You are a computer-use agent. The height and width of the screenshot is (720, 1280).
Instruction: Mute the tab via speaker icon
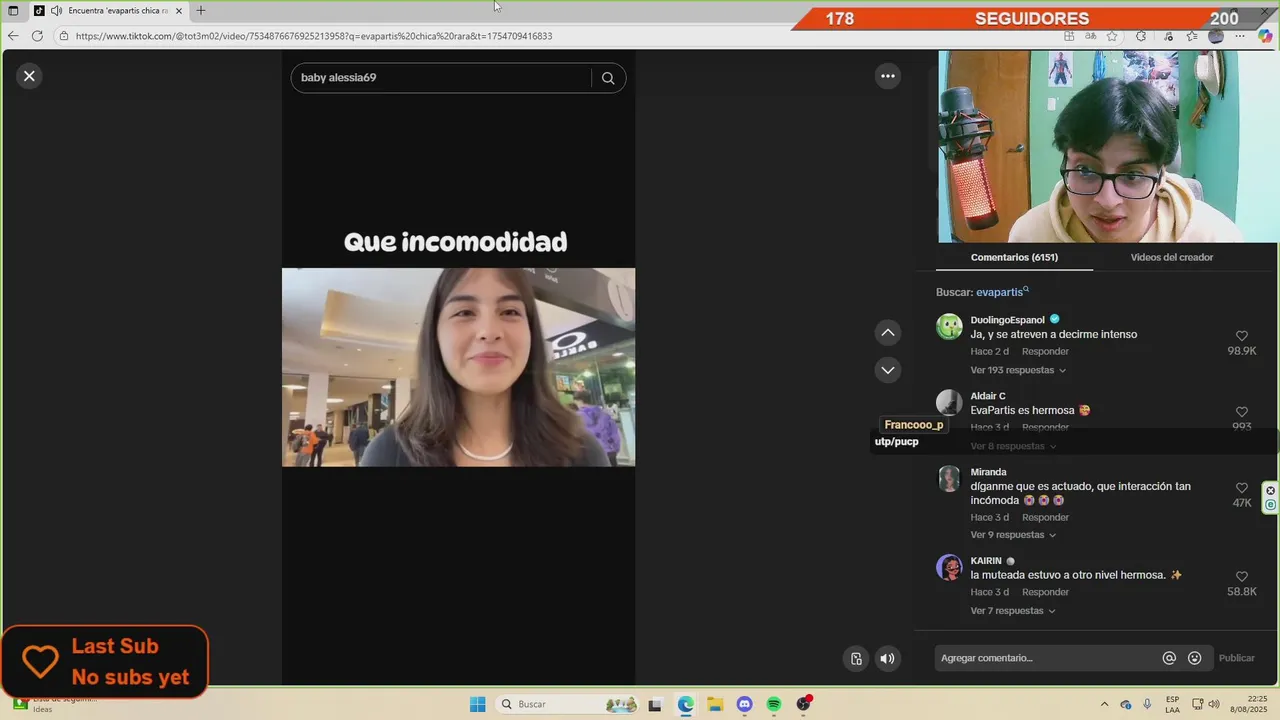coord(57,11)
